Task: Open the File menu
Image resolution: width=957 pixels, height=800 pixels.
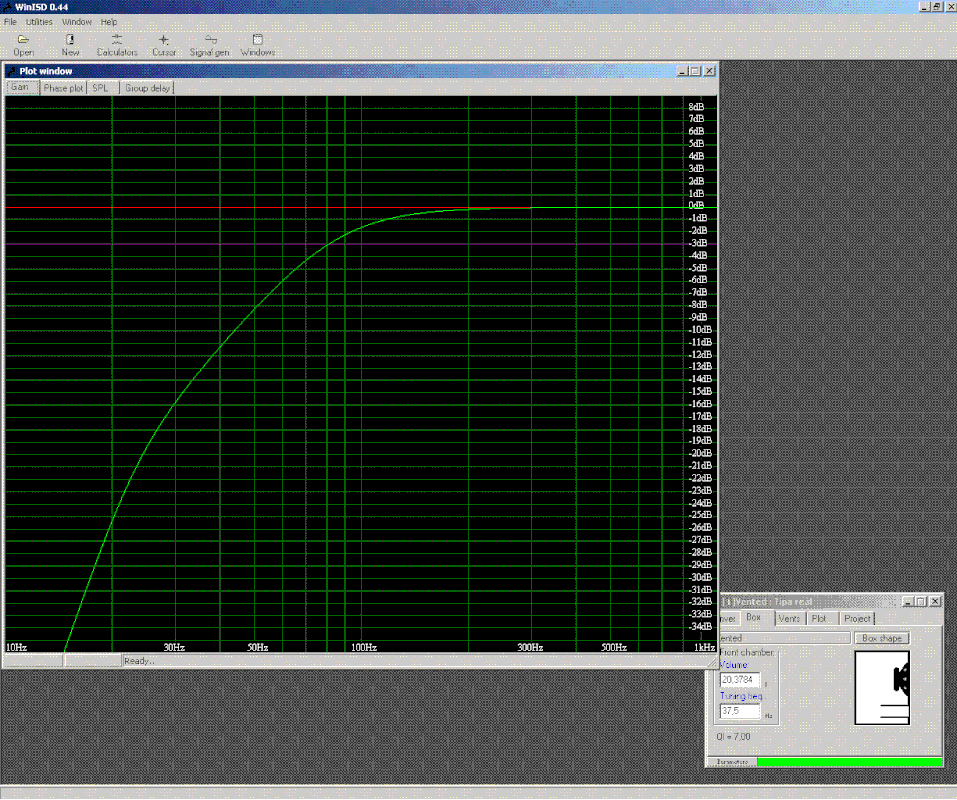Action: pos(10,22)
